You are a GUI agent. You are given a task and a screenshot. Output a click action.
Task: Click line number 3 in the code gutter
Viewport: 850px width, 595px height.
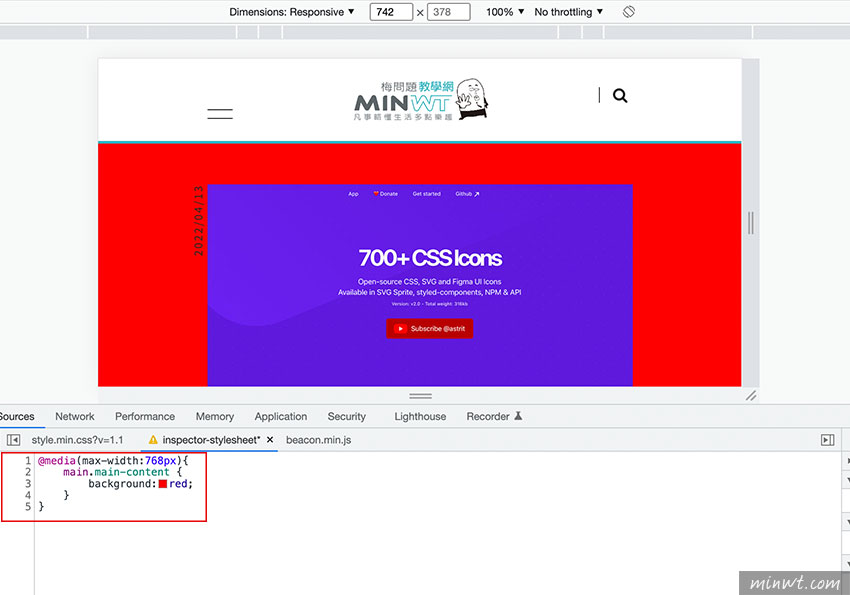(x=28, y=483)
